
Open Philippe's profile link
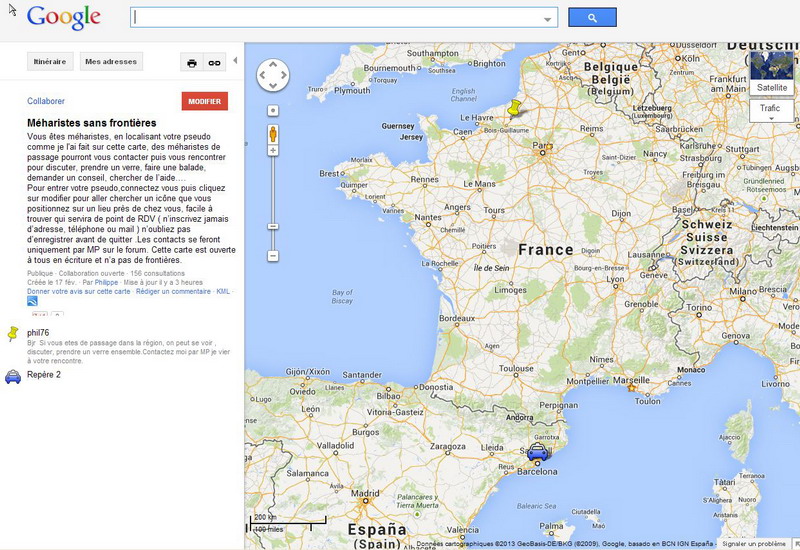click(x=106, y=282)
